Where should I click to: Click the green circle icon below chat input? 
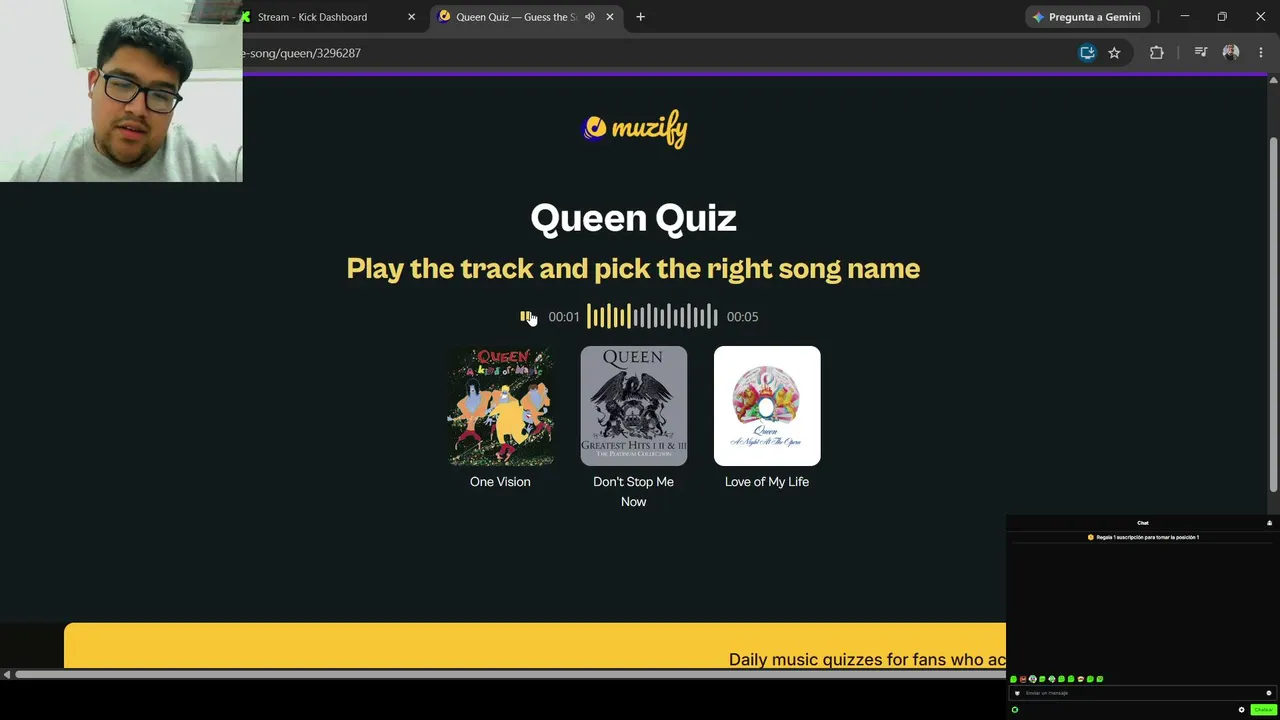point(1015,710)
